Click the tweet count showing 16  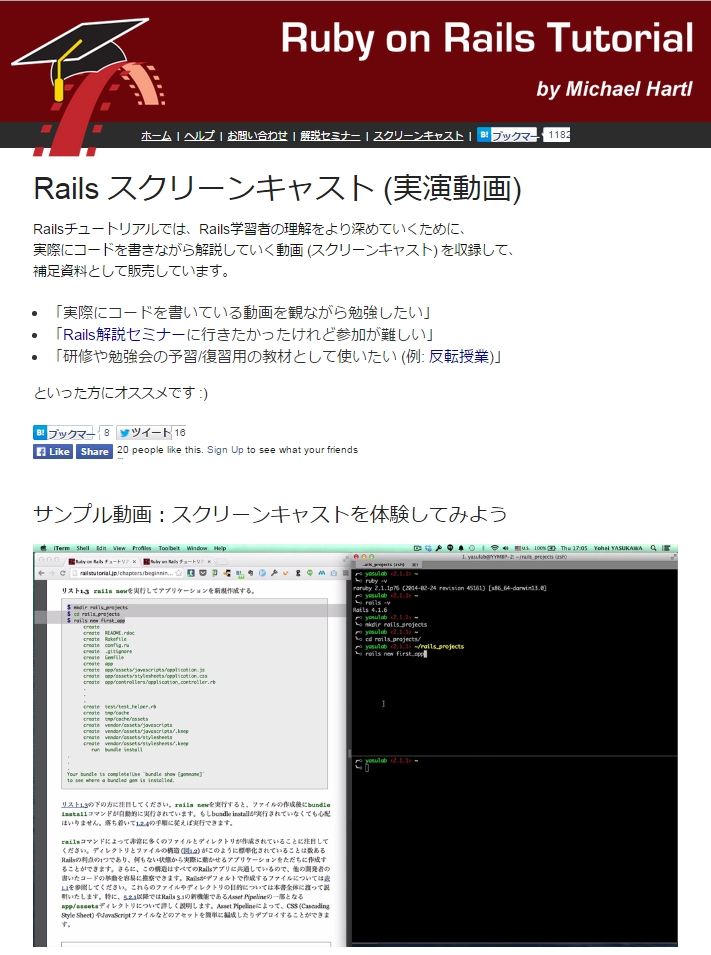[179, 432]
